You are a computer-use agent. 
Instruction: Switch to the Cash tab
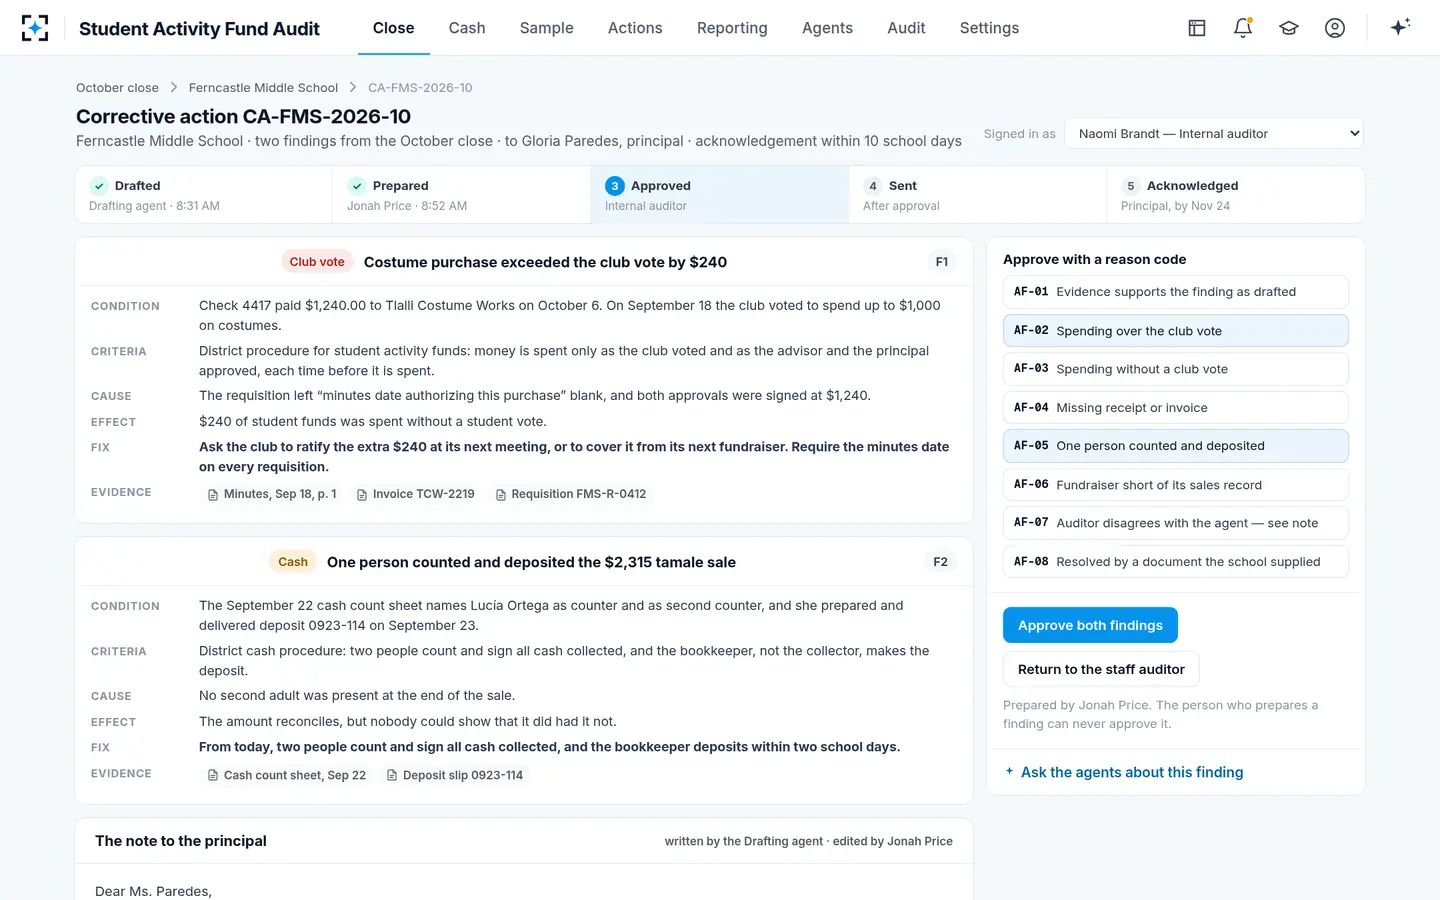(467, 28)
